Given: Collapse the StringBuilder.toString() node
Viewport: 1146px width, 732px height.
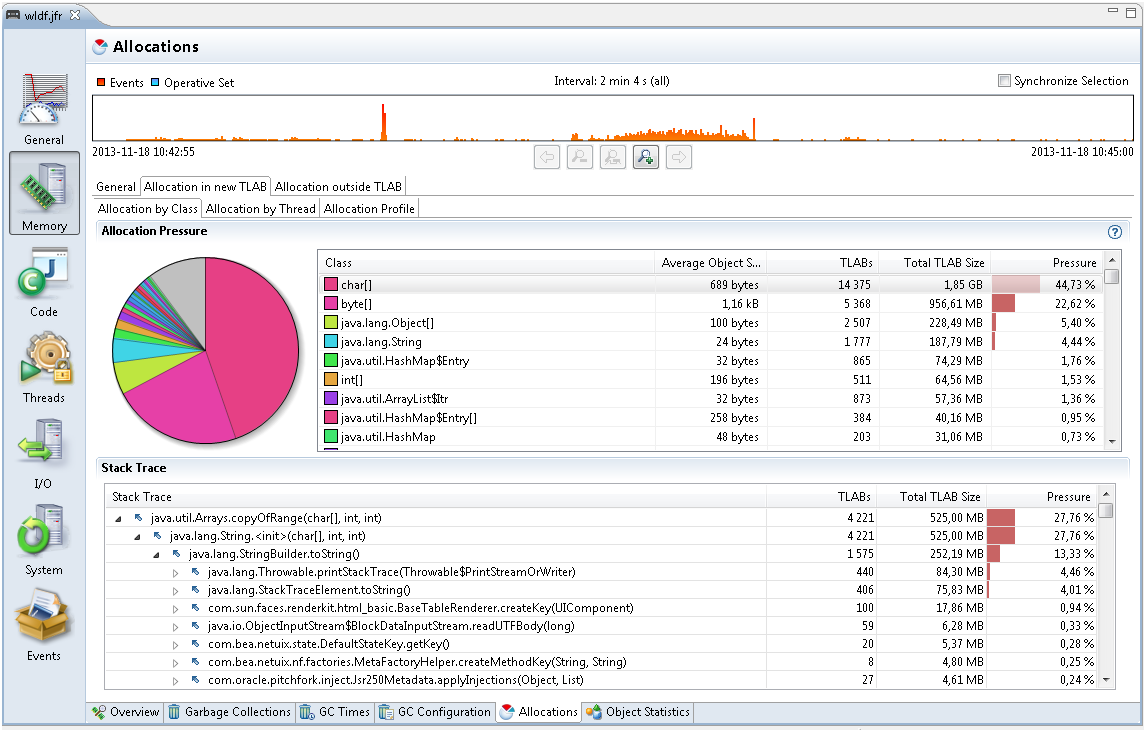Looking at the screenshot, I should pyautogui.click(x=157, y=555).
